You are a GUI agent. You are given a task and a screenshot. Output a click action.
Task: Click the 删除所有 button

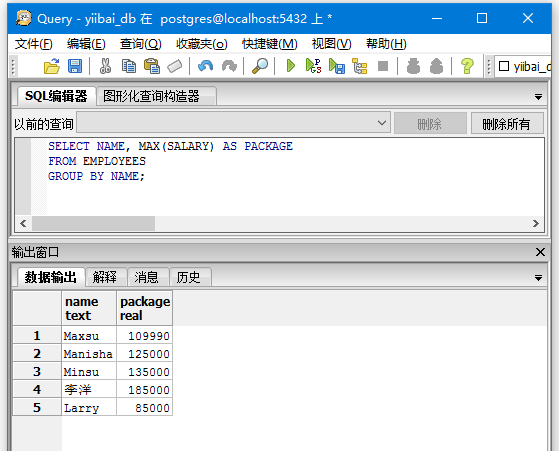(507, 123)
